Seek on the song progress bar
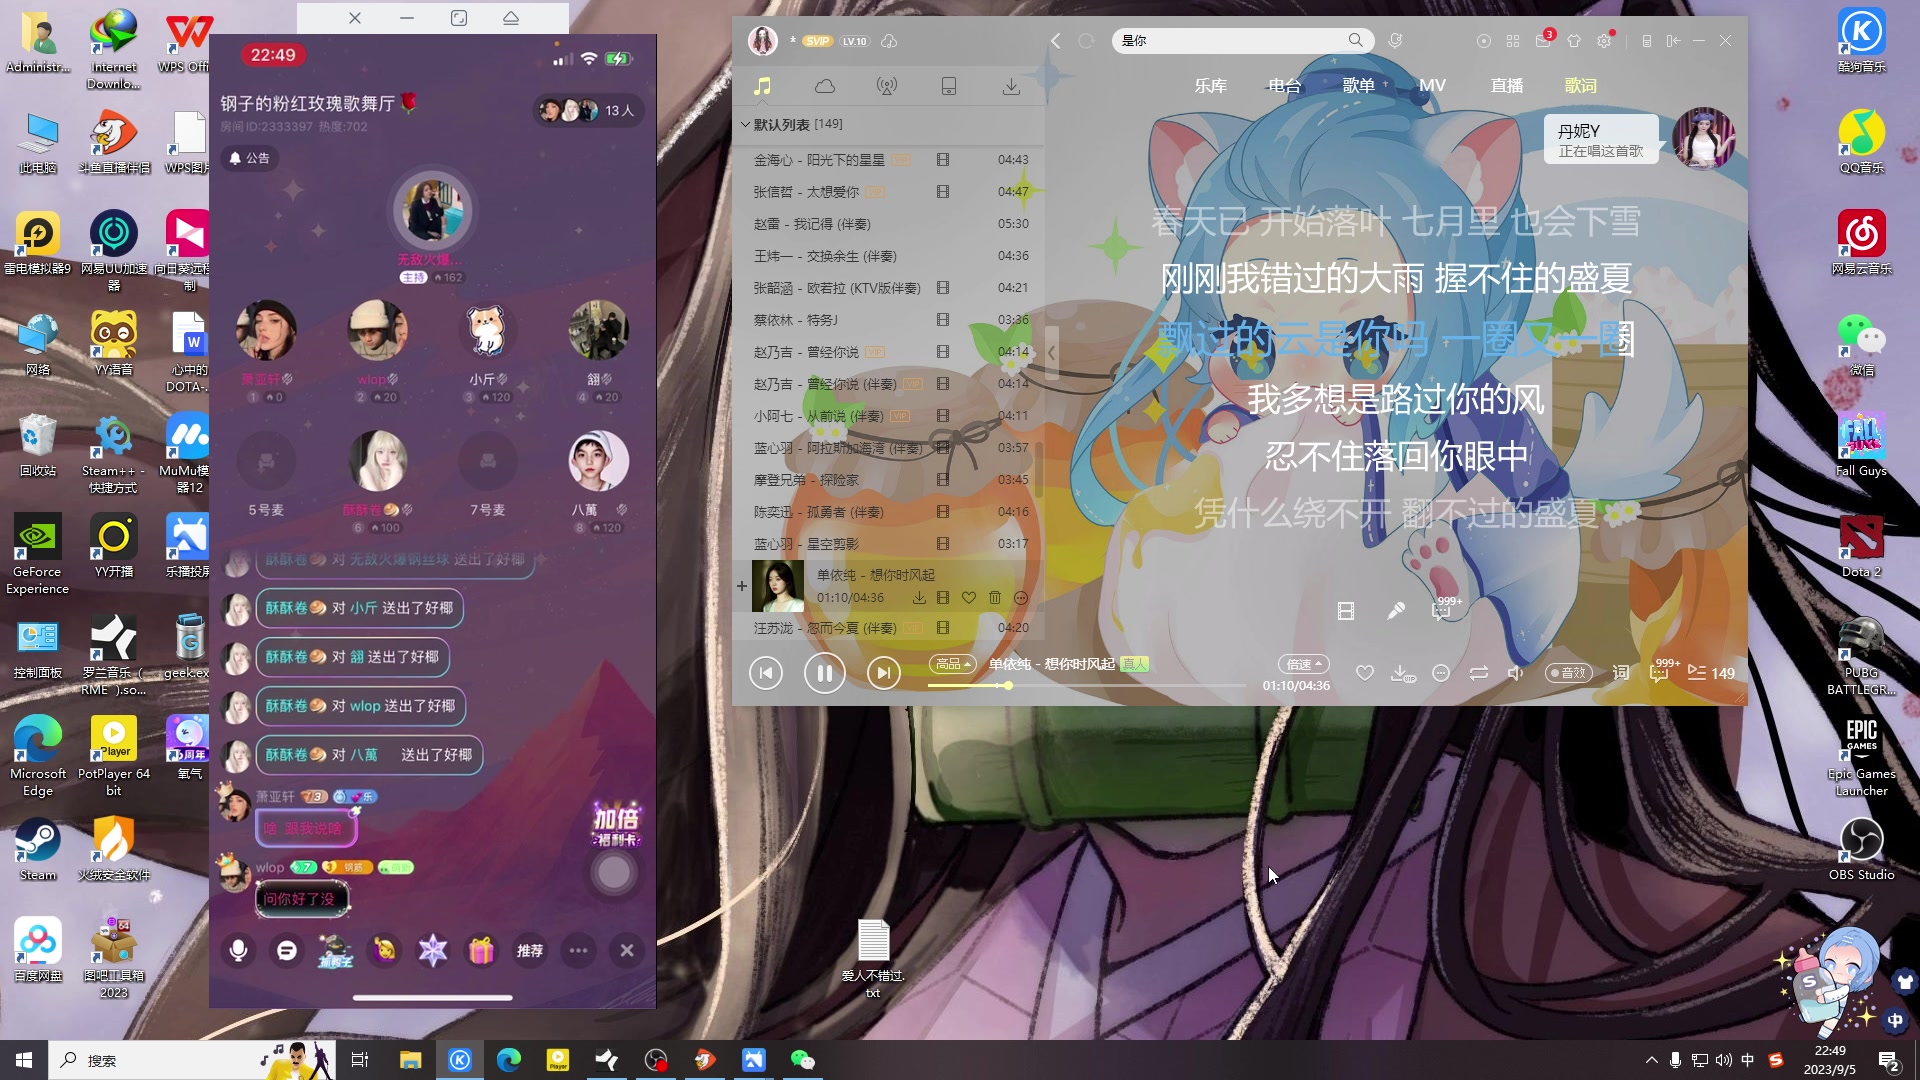Viewport: 1920px width, 1080px height. click(x=1086, y=686)
